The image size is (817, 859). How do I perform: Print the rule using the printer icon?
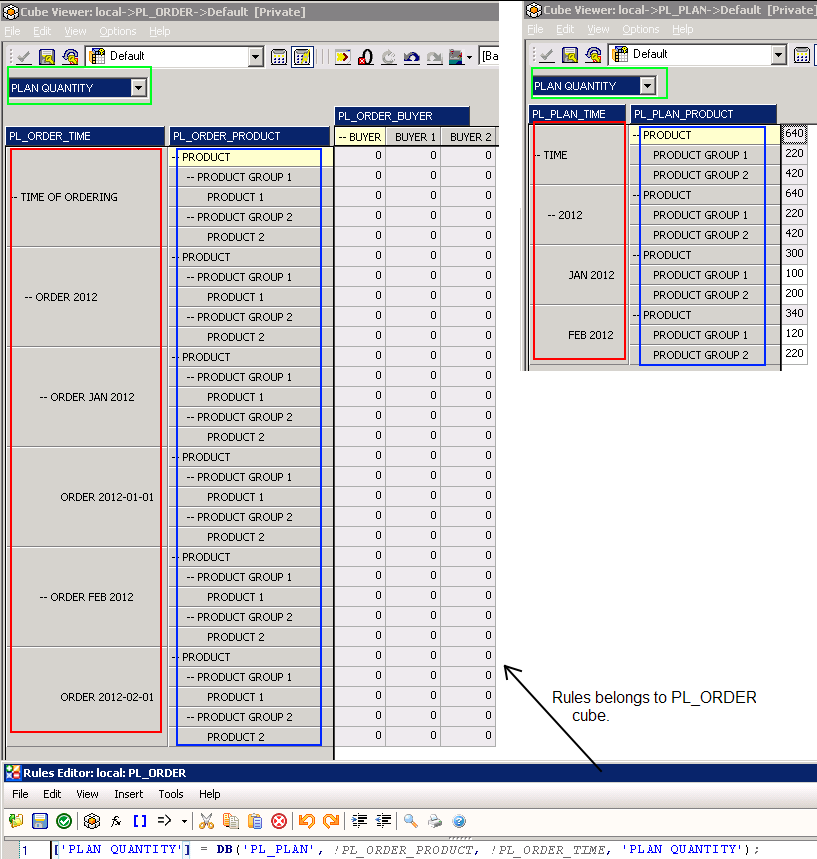pyautogui.click(x=435, y=821)
